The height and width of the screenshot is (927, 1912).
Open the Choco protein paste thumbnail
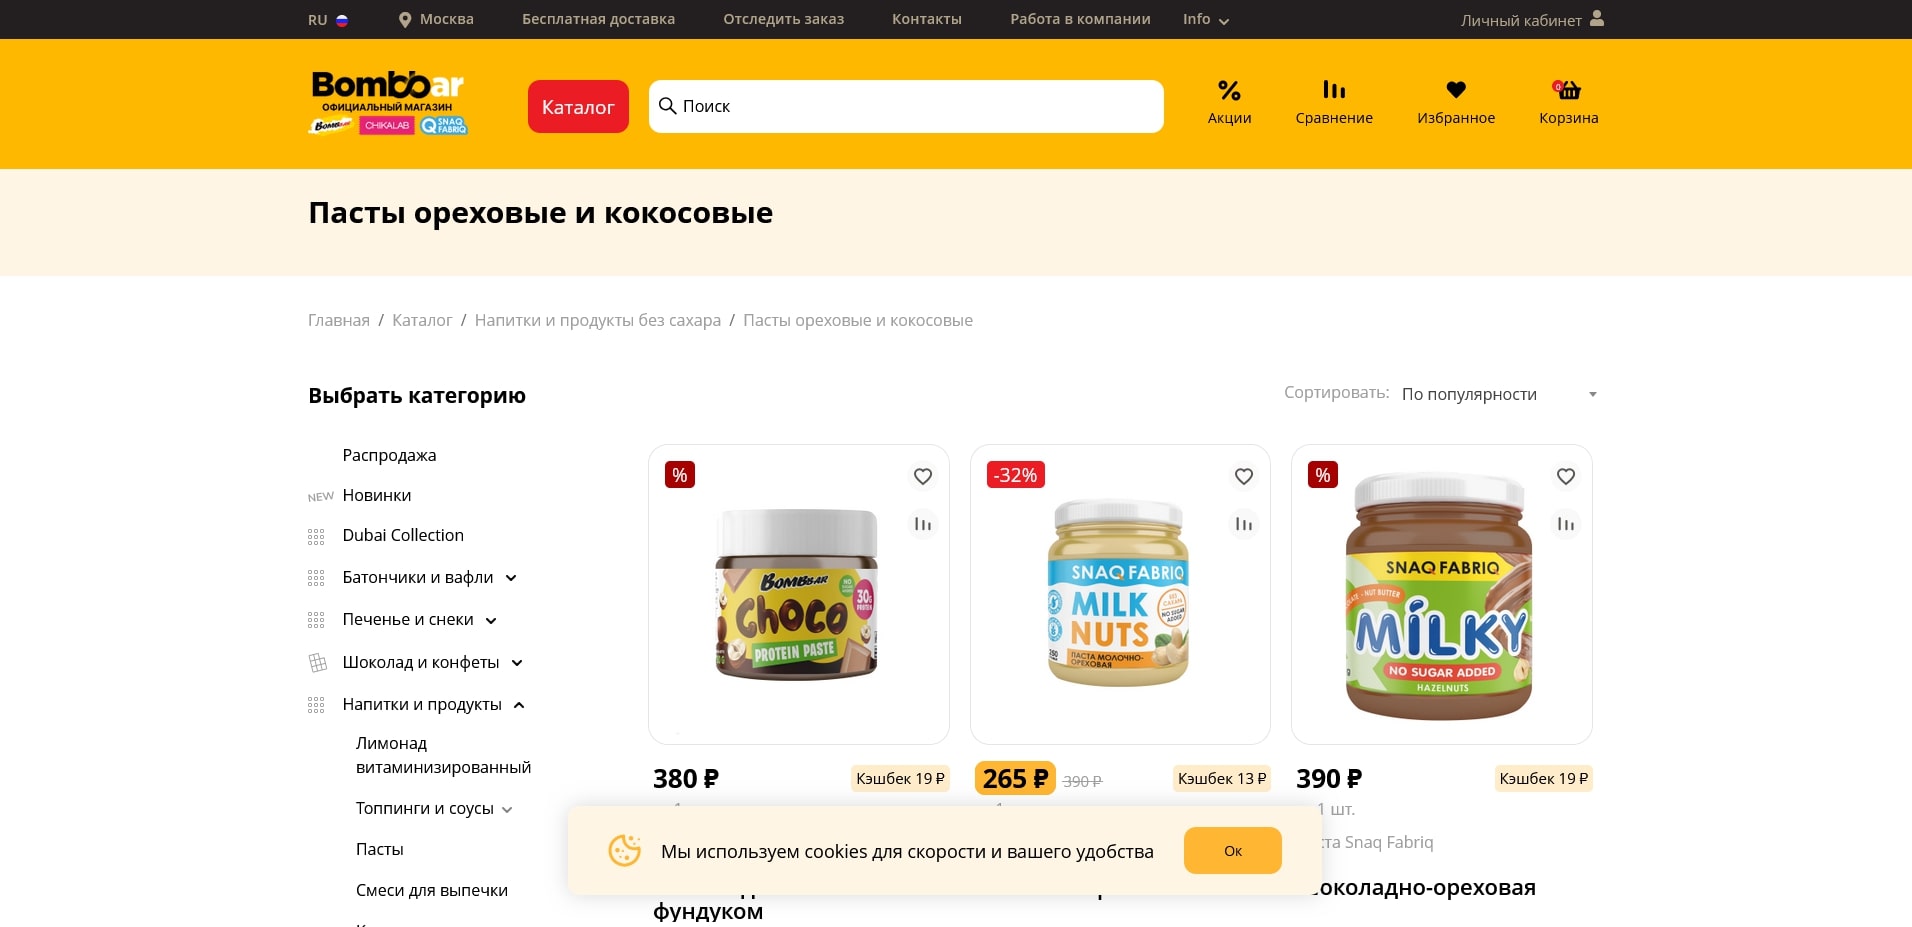click(798, 594)
